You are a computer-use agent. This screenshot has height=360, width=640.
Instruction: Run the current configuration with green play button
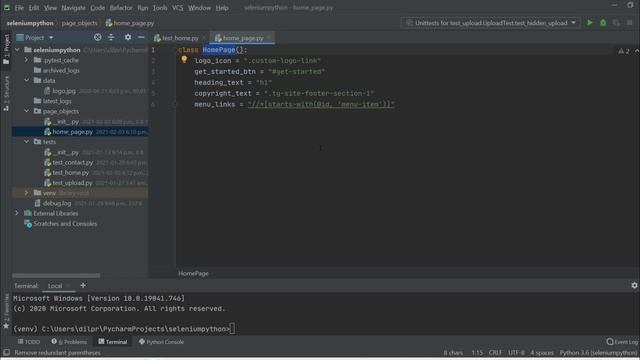(589, 23)
